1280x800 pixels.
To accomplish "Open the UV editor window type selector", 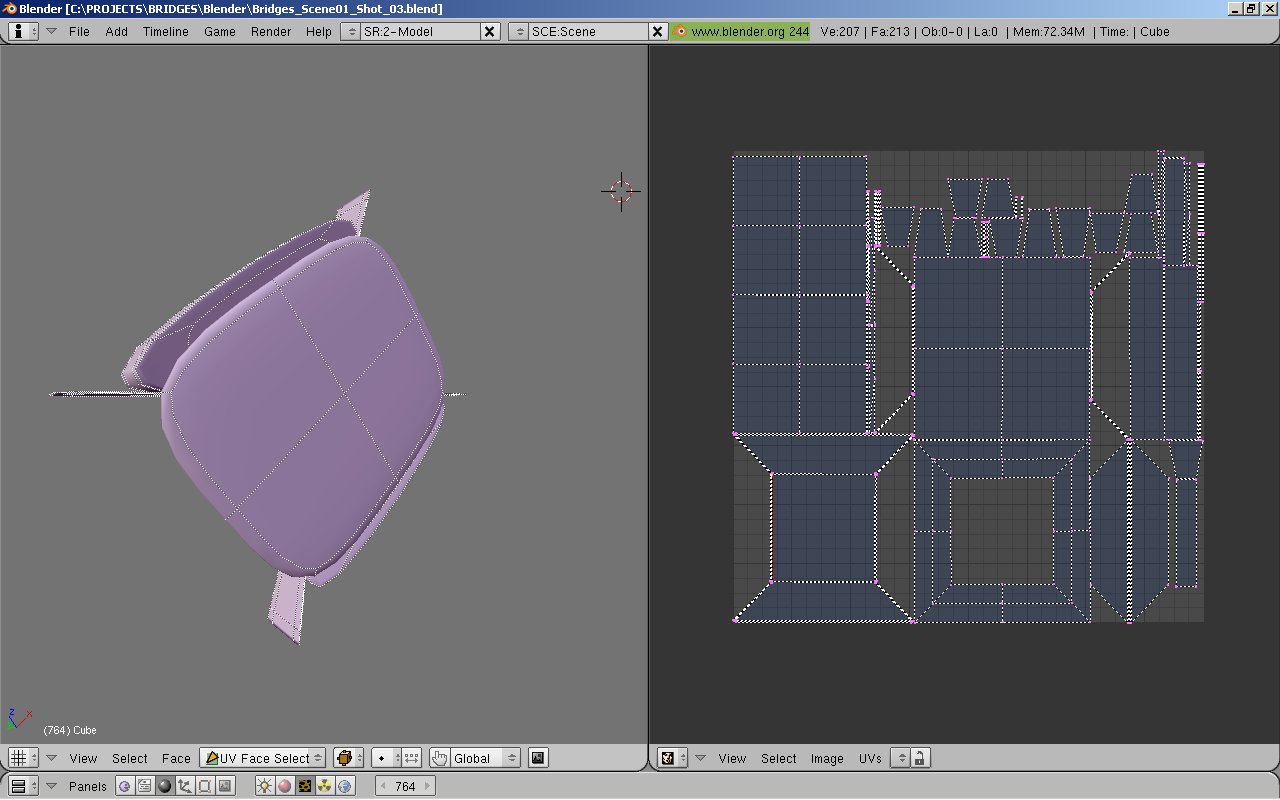I will click(x=673, y=758).
